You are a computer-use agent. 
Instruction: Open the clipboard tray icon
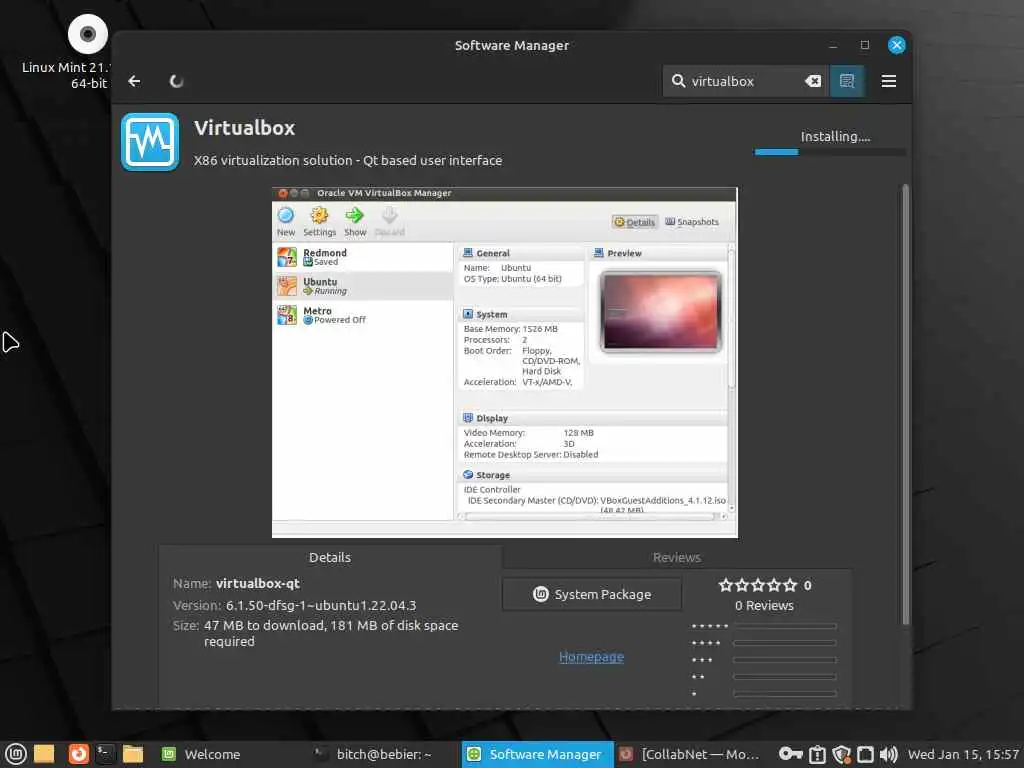coord(817,755)
